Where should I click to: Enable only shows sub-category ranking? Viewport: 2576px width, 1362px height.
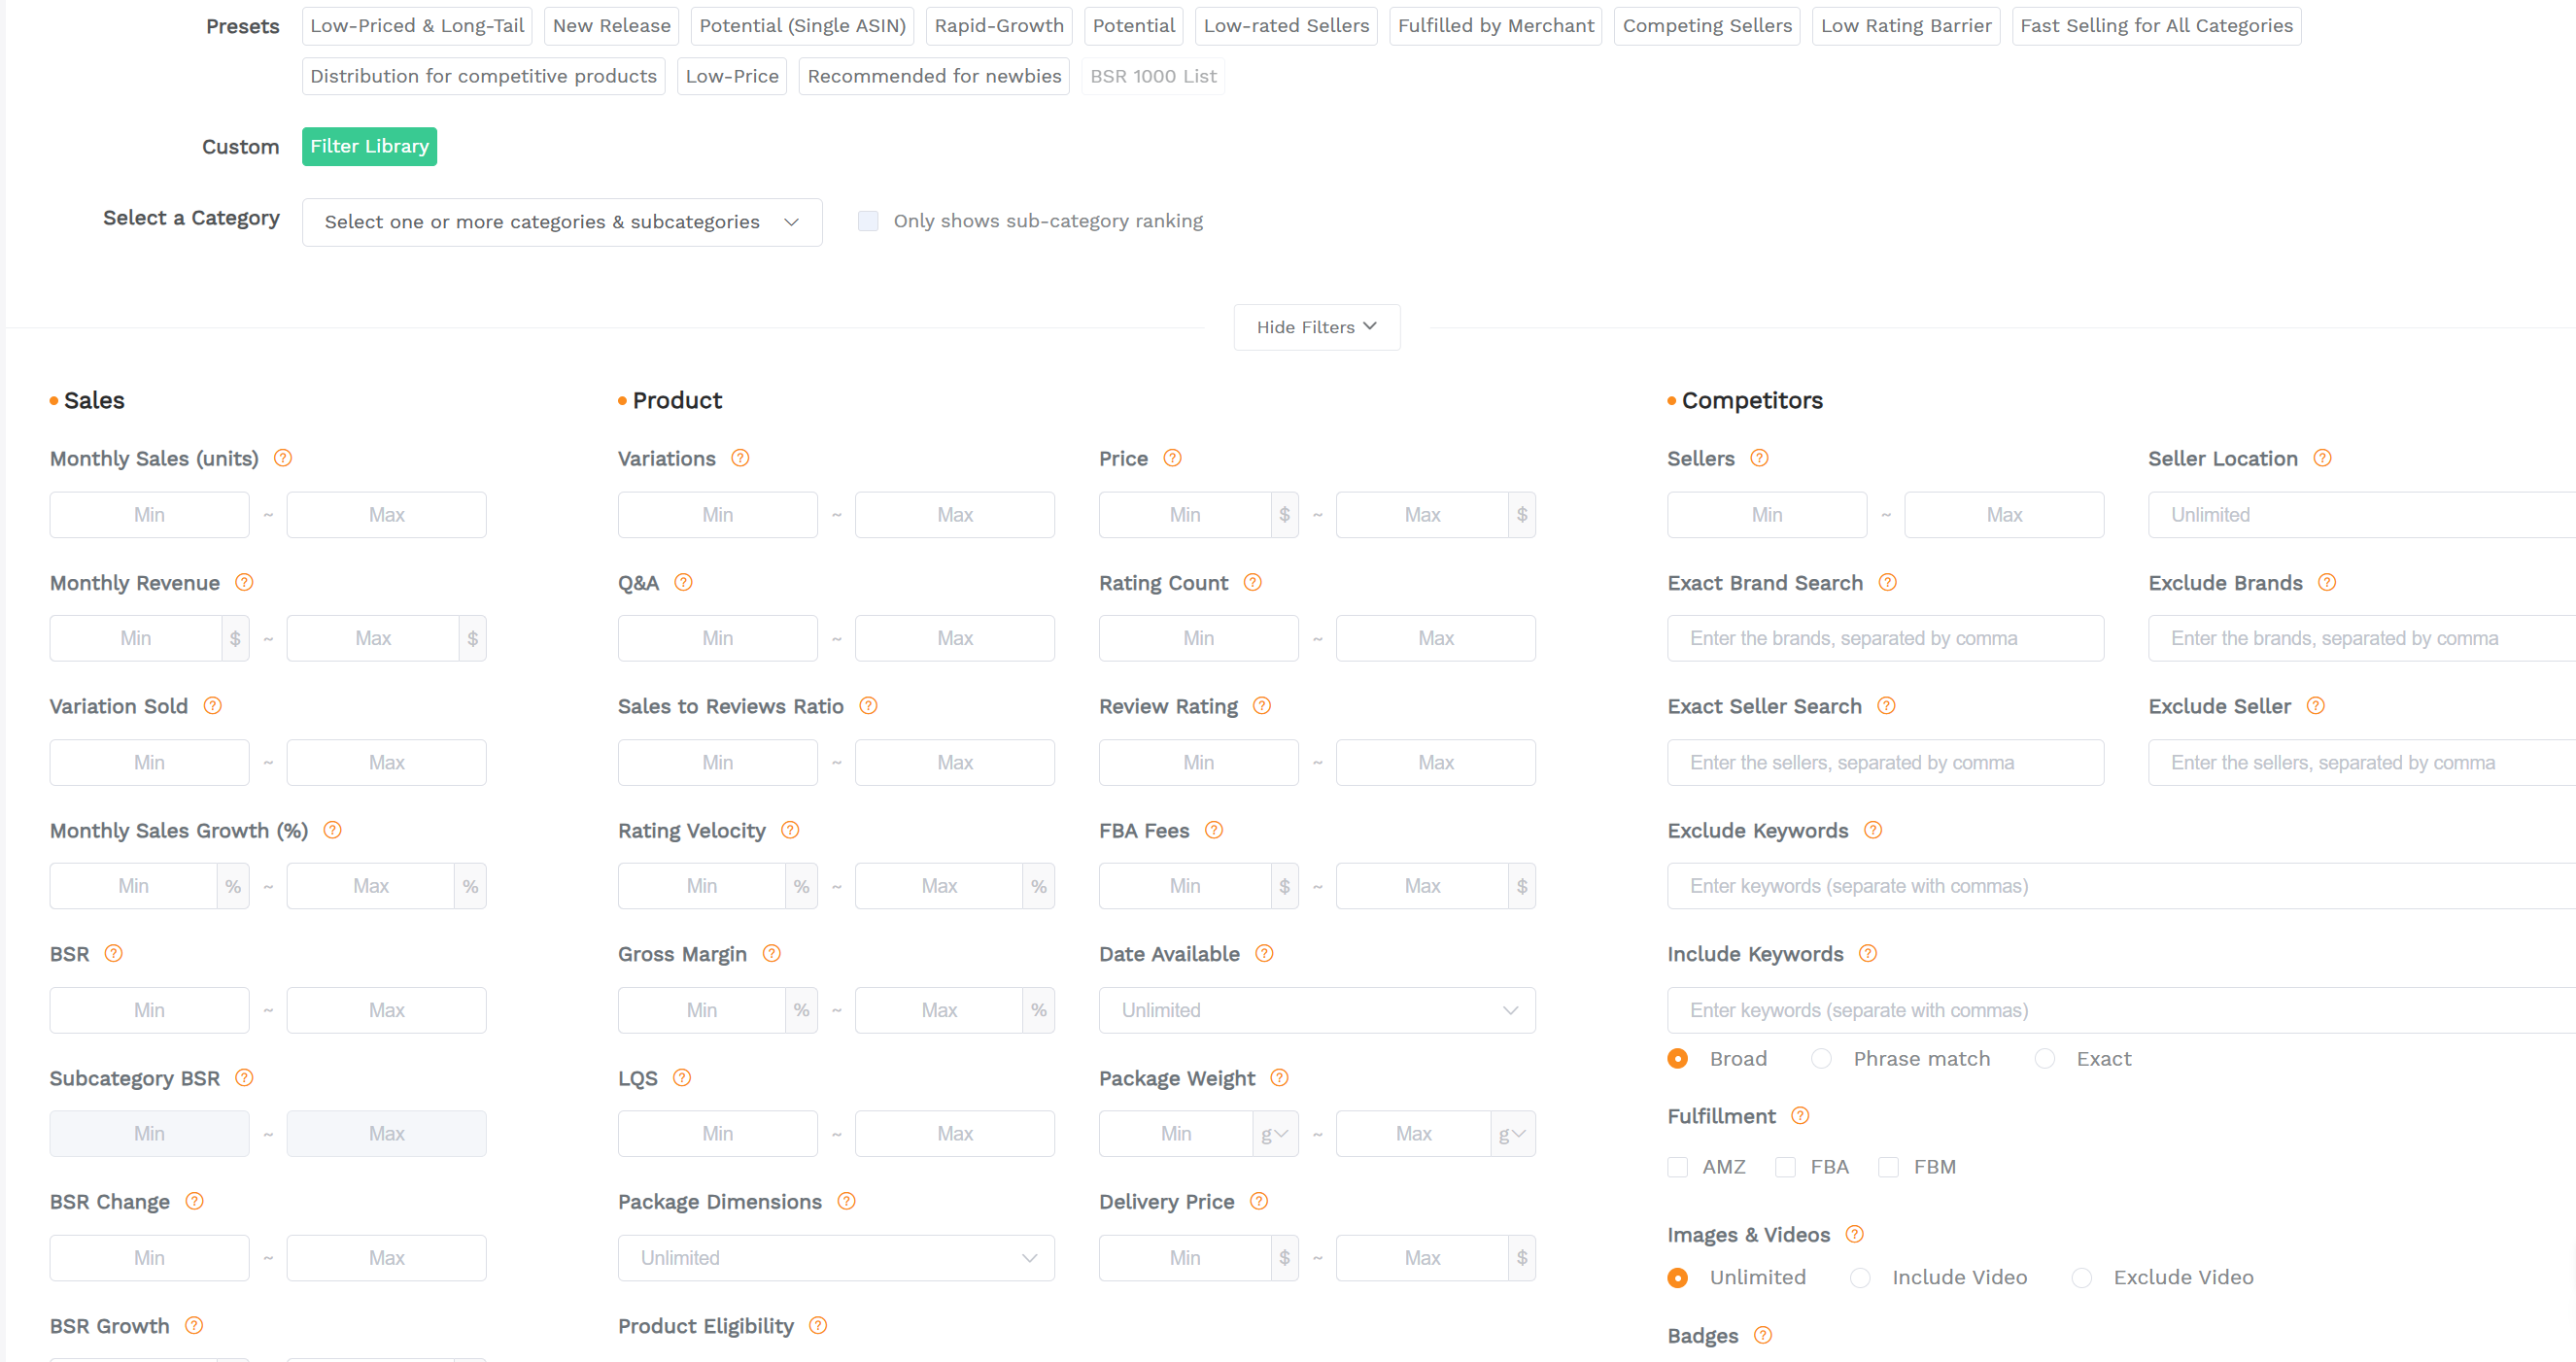pyautogui.click(x=867, y=221)
